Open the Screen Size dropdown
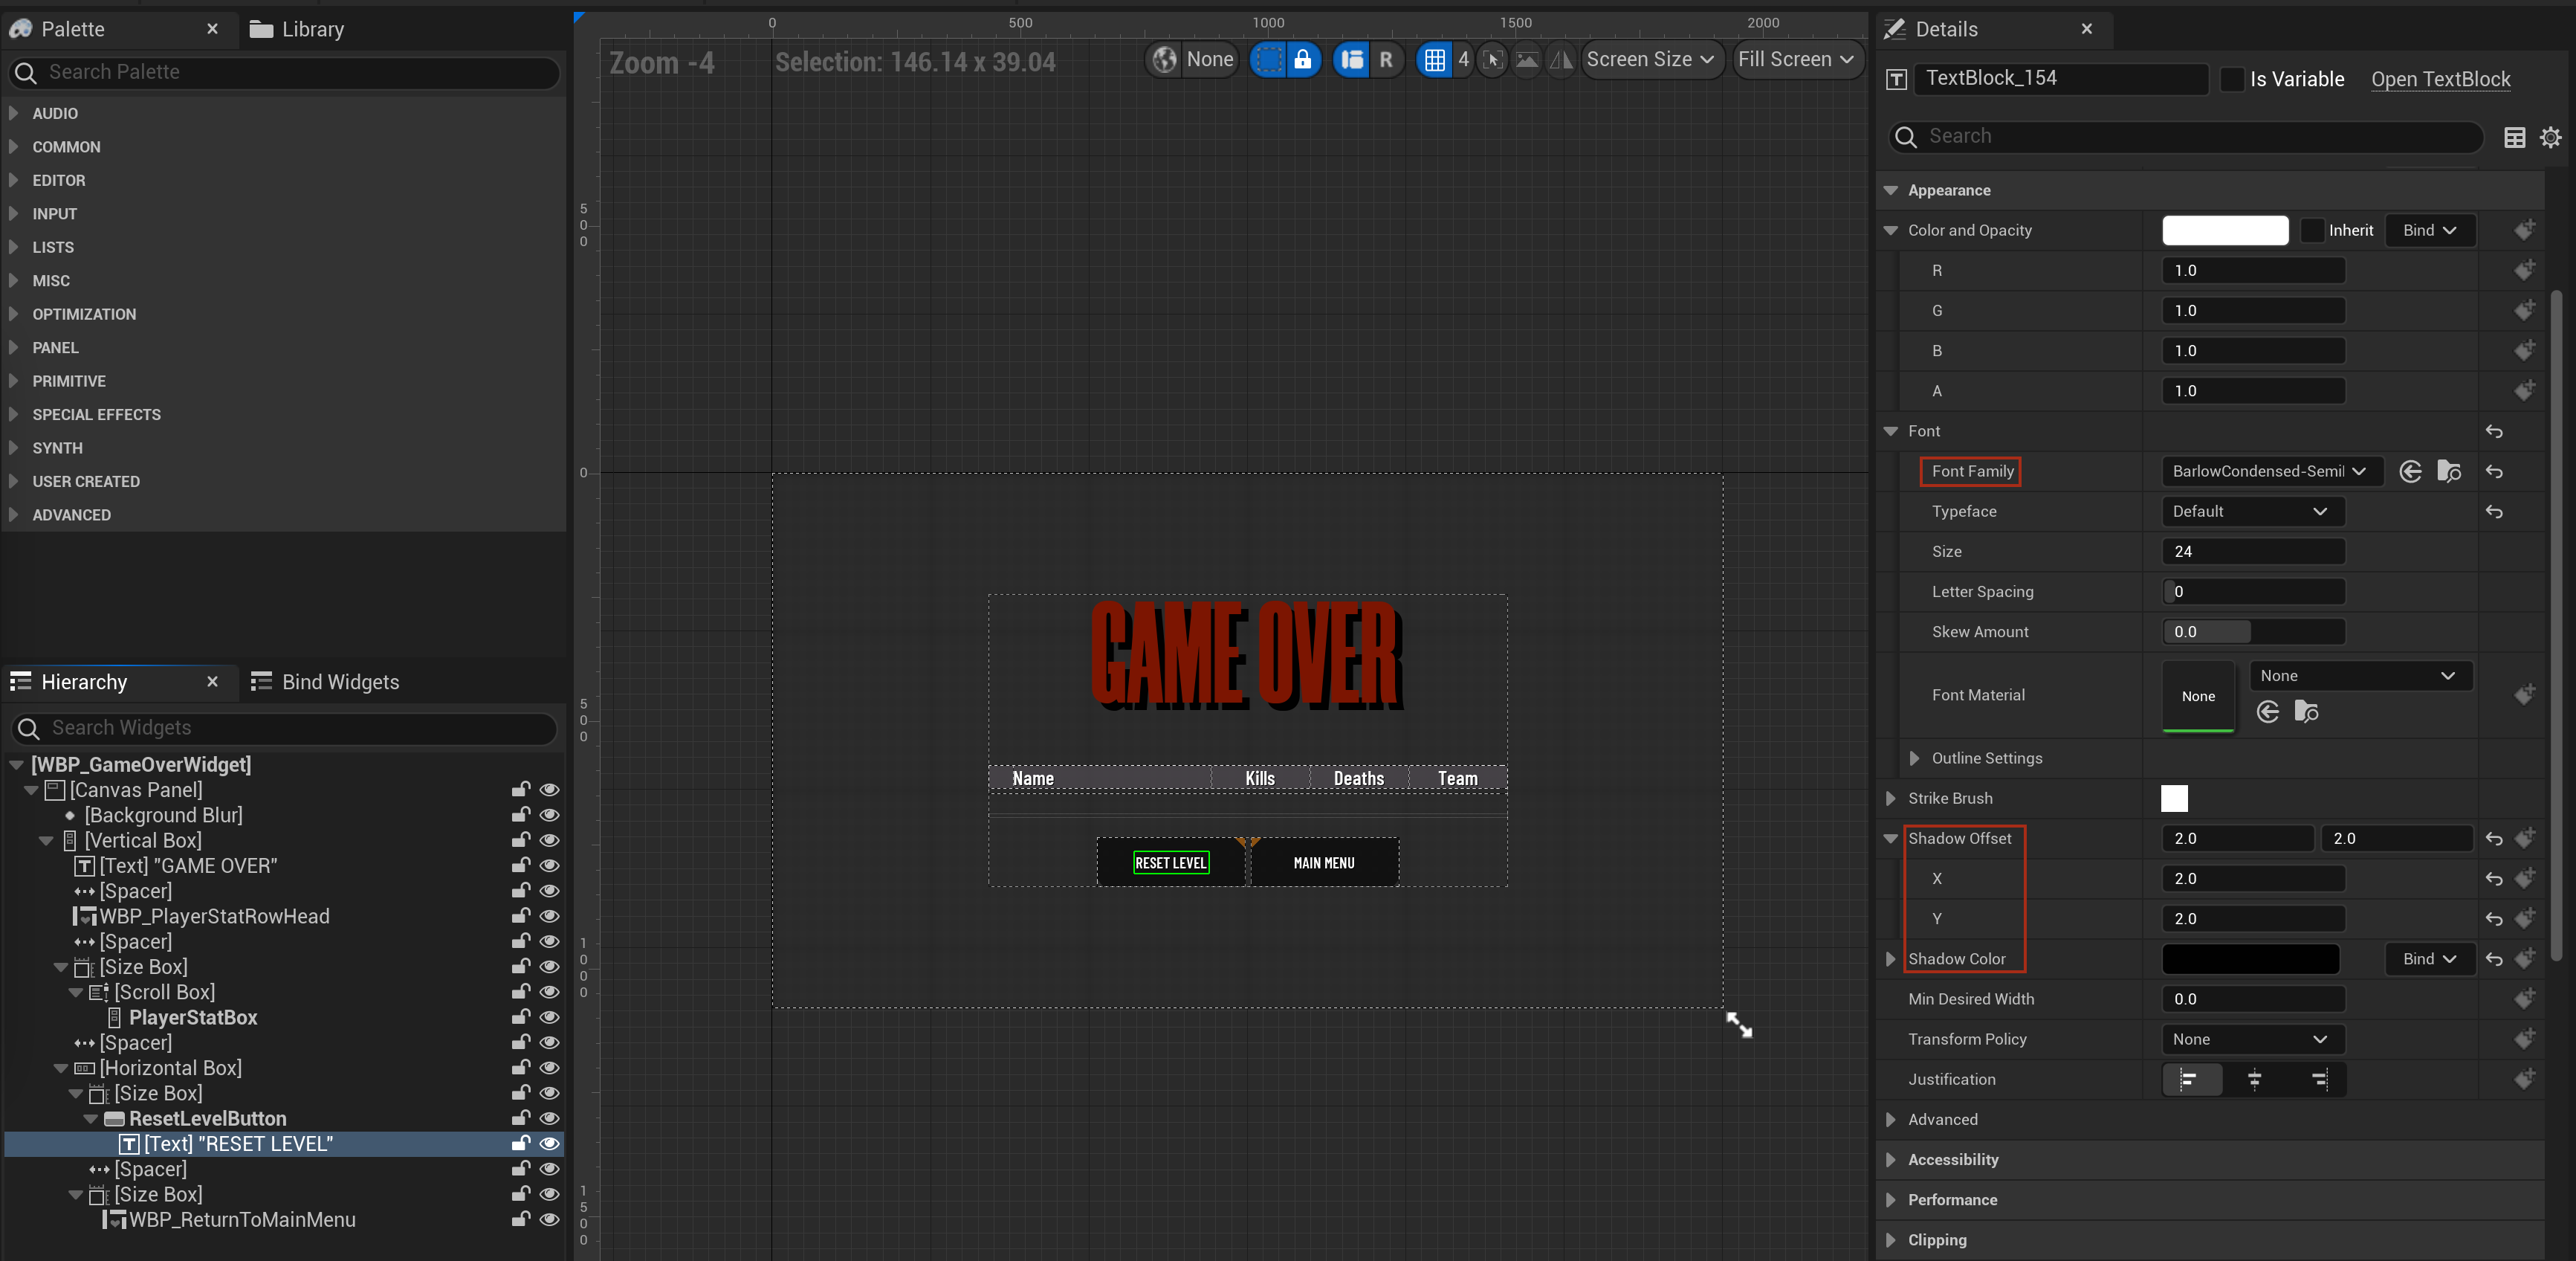2576x1261 pixels. click(x=1651, y=60)
